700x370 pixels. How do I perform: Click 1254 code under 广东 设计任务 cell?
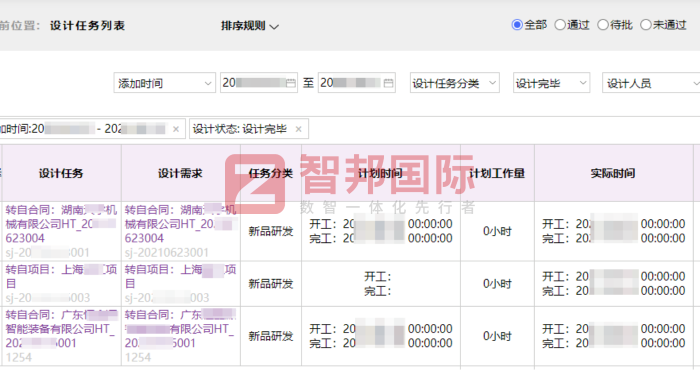tap(19, 358)
